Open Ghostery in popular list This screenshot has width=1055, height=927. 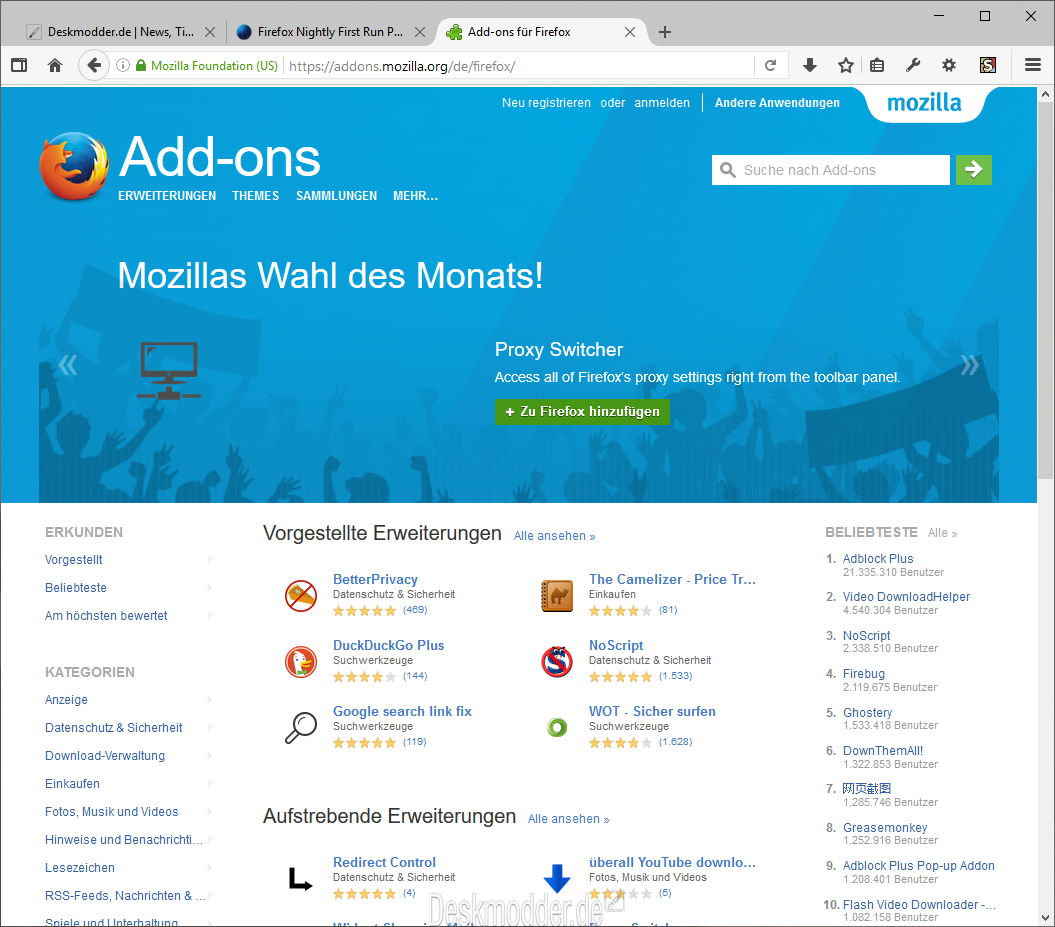(867, 712)
